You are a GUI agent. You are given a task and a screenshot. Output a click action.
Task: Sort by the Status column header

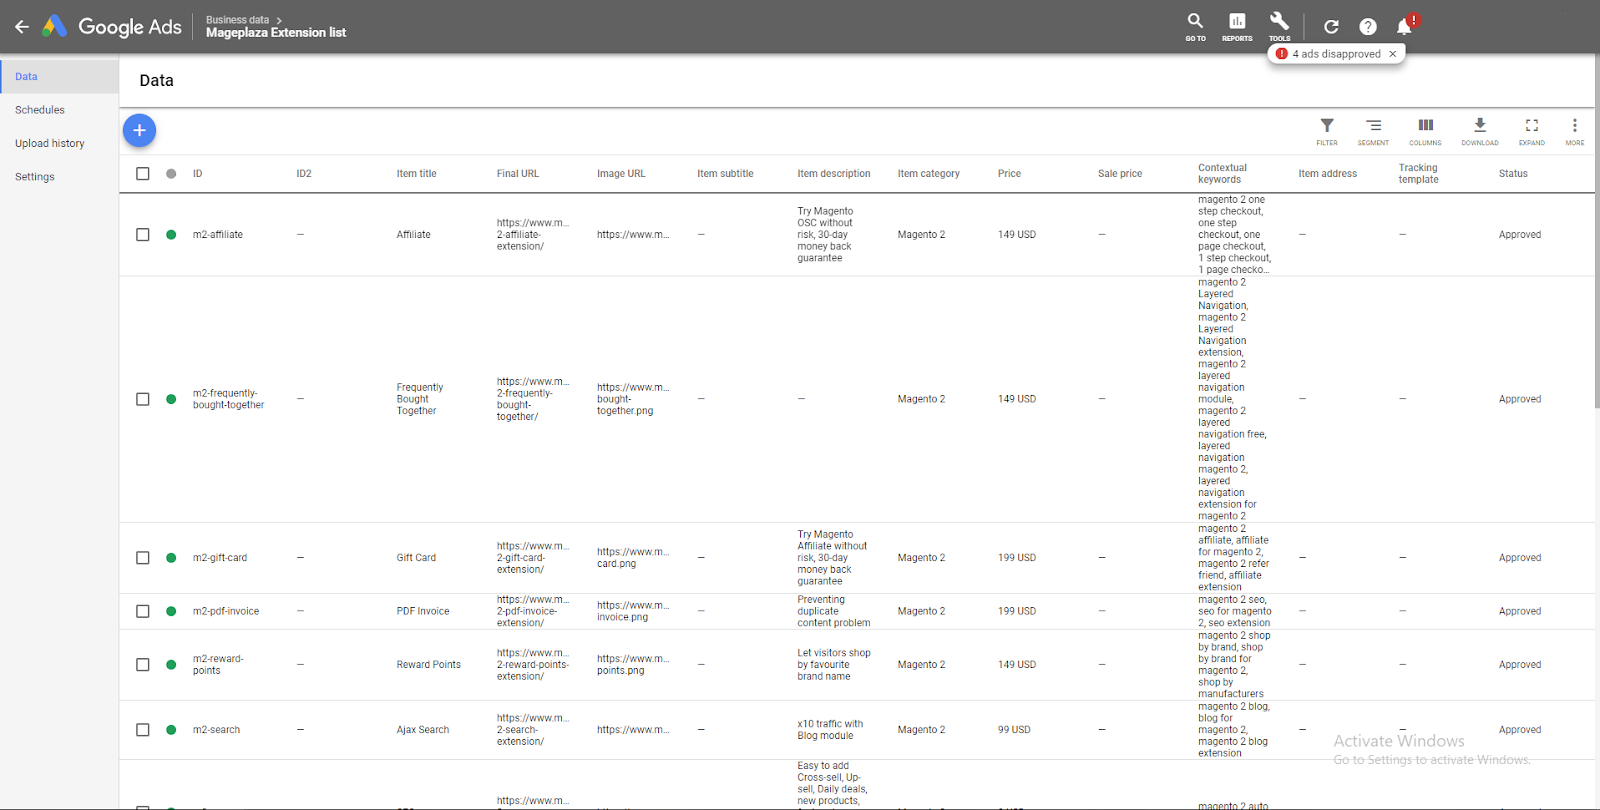pos(1513,174)
